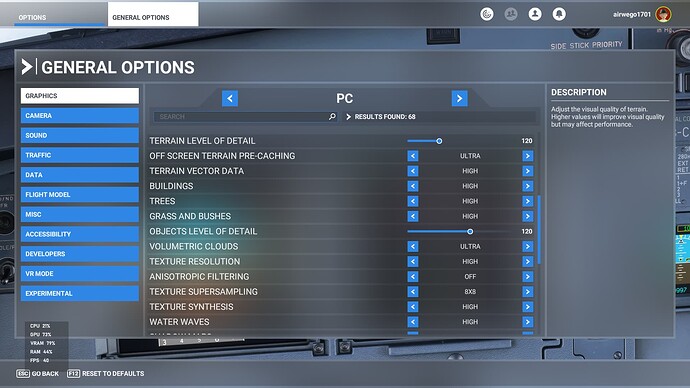The width and height of the screenshot is (690, 388).
Task: Increase Anisotropic Filtering with right arrow
Action: (528, 277)
